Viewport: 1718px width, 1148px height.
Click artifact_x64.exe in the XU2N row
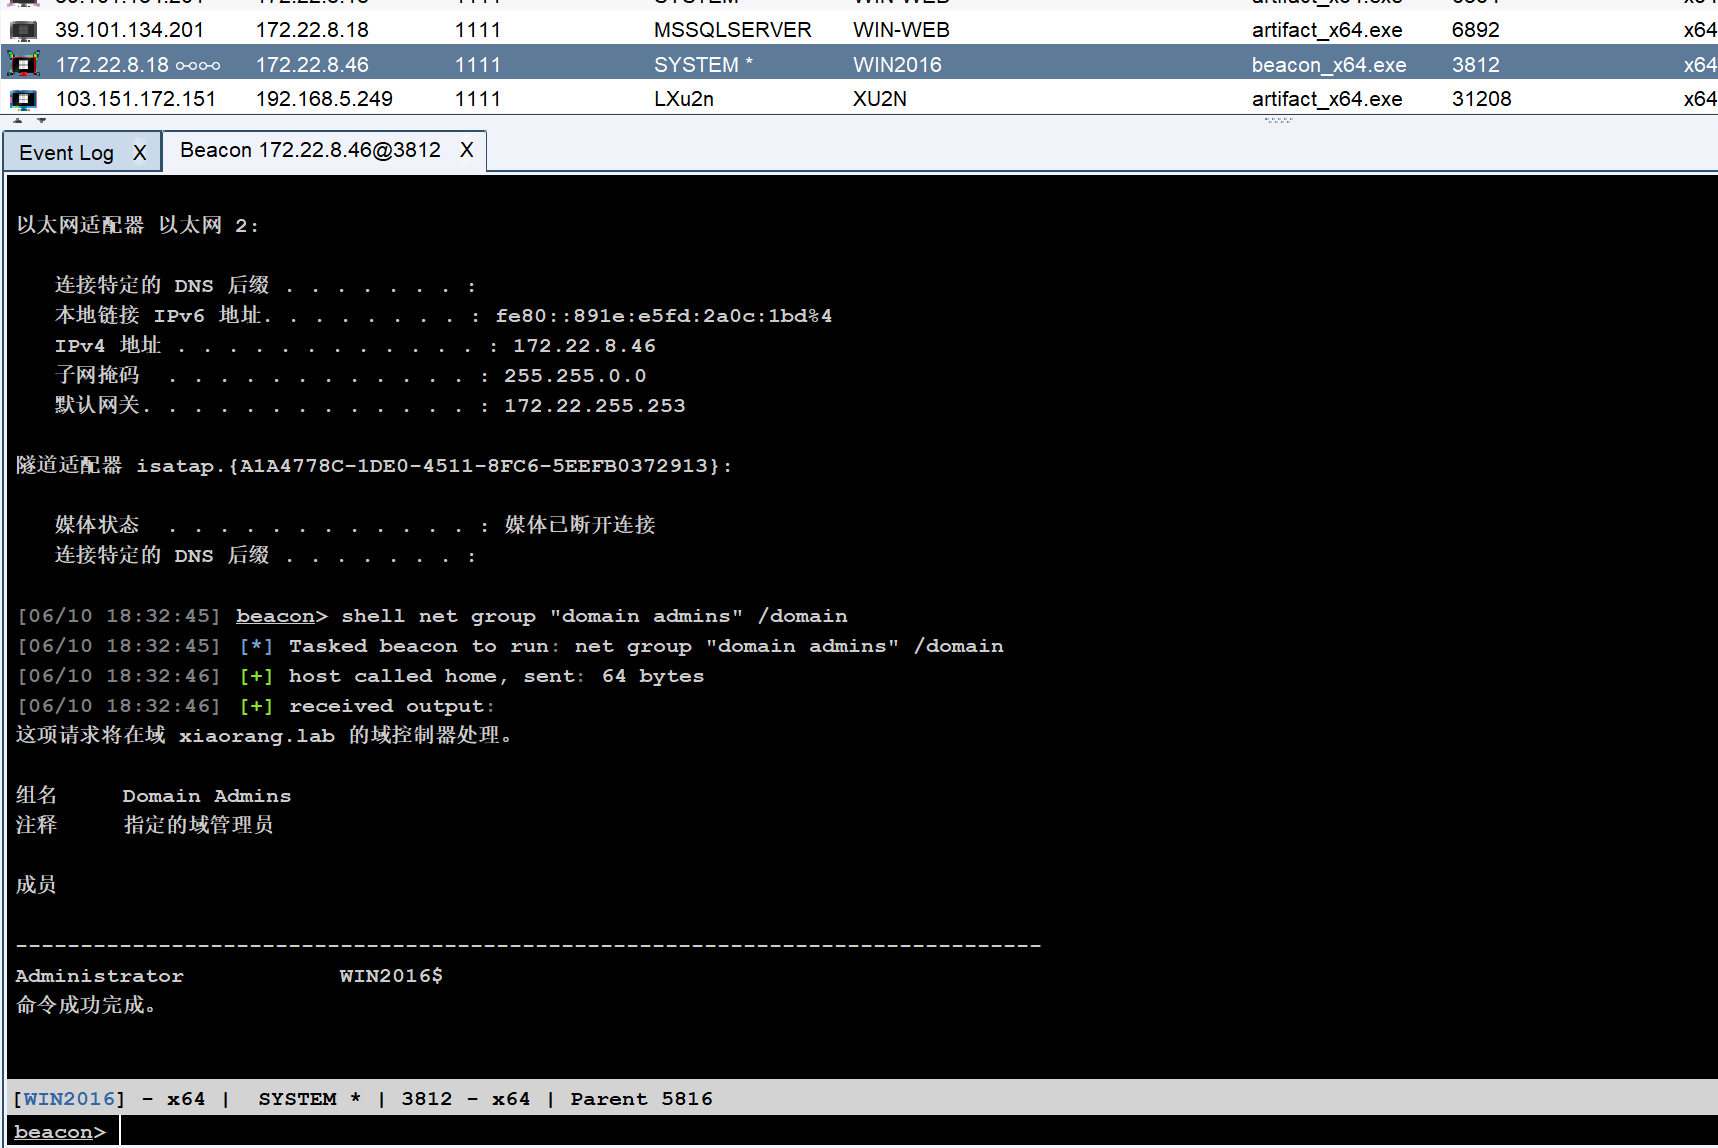click(1326, 99)
